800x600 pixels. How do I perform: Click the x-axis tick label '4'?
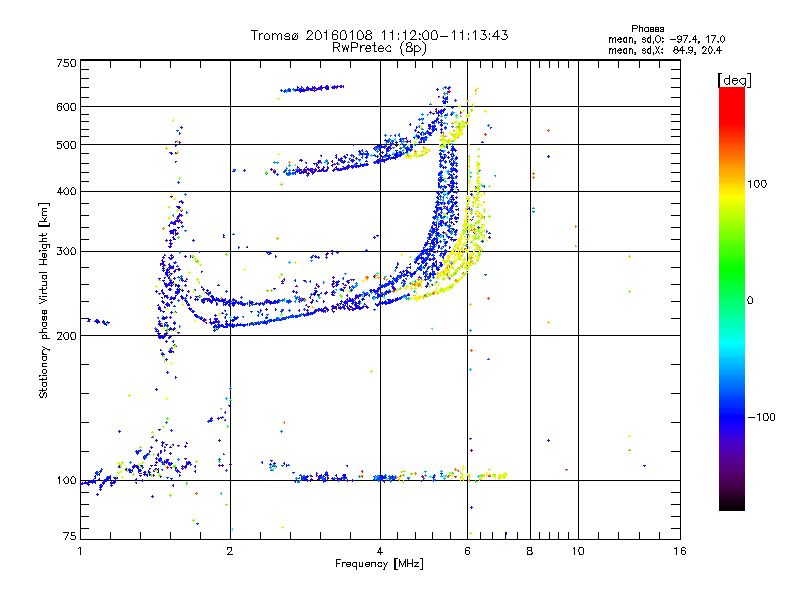click(x=380, y=551)
